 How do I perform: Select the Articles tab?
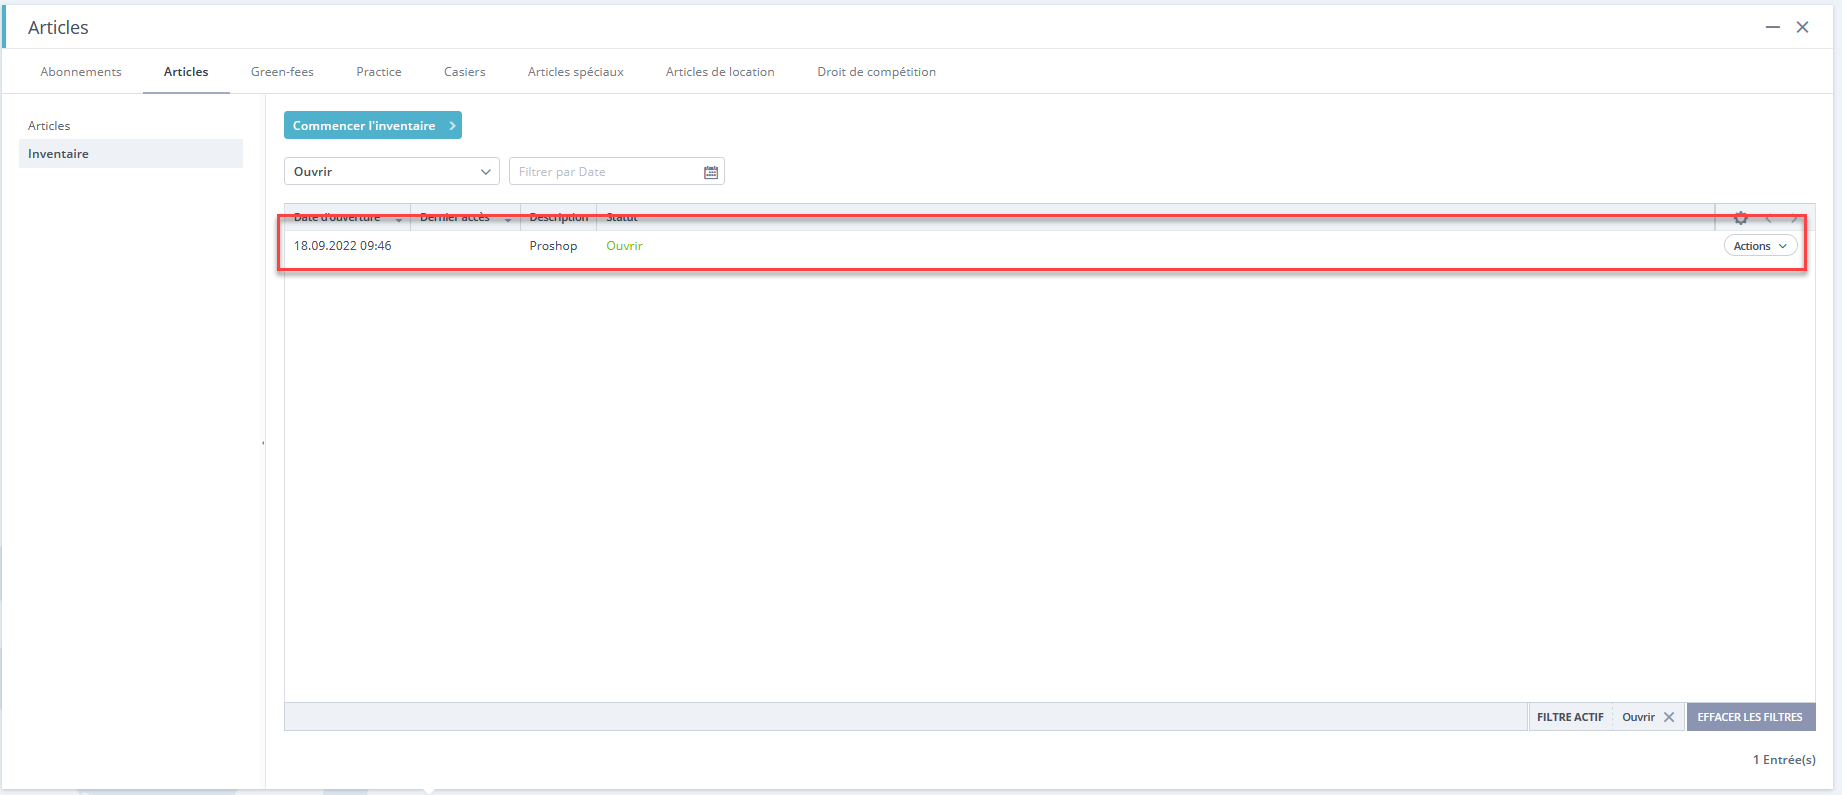point(186,72)
